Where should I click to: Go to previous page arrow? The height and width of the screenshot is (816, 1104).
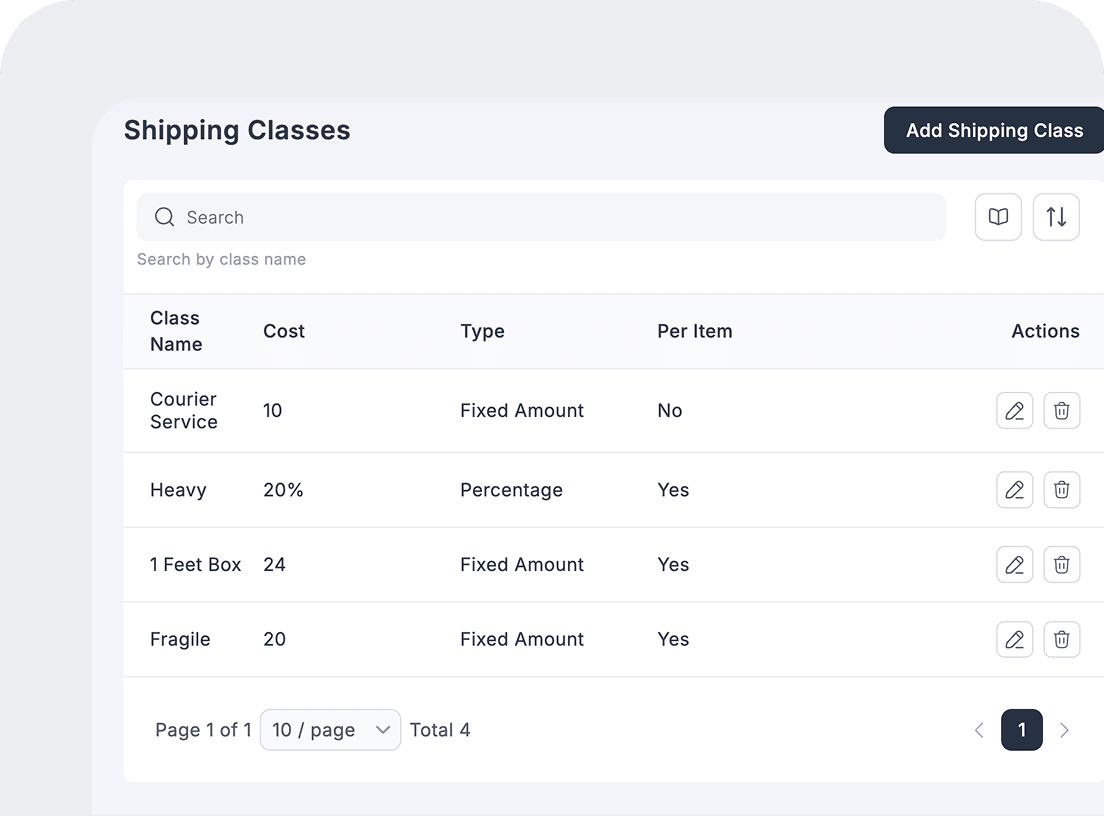click(x=979, y=730)
